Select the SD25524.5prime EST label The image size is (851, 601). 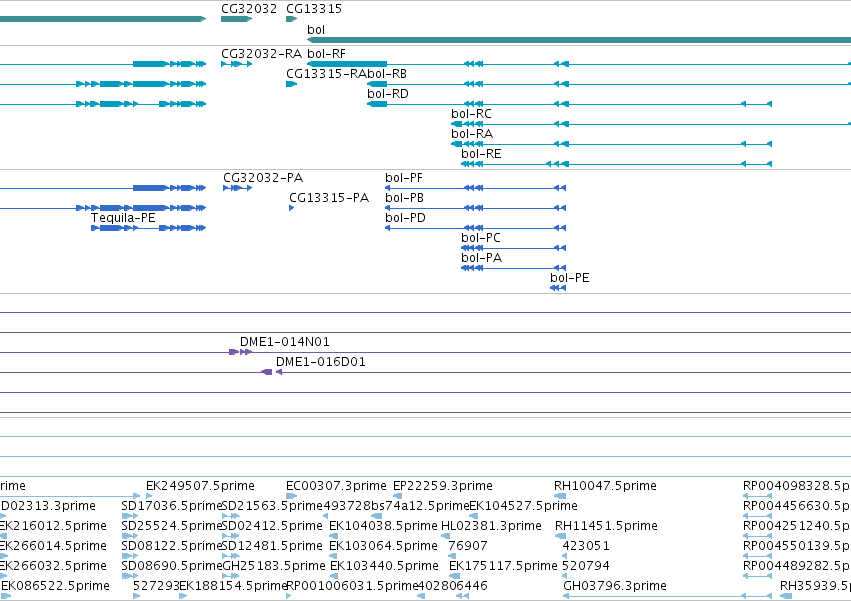point(172,526)
